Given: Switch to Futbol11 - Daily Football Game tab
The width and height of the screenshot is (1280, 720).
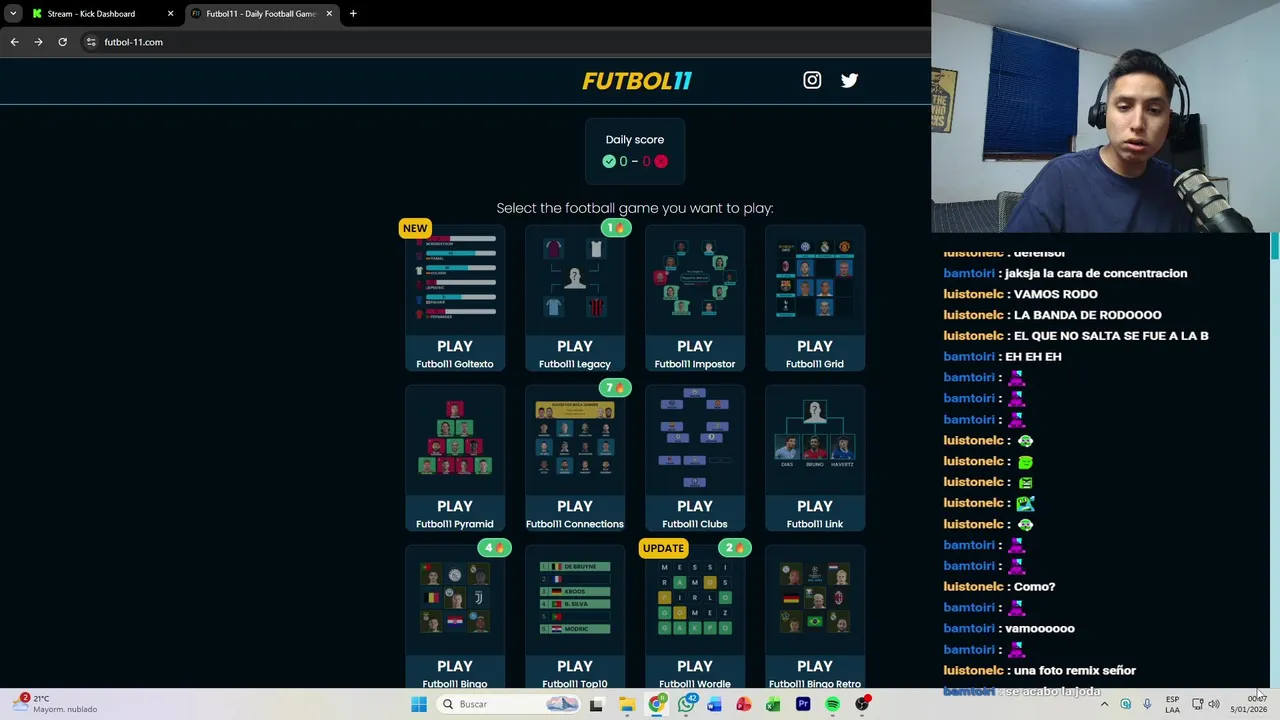Looking at the screenshot, I should pyautogui.click(x=260, y=14).
